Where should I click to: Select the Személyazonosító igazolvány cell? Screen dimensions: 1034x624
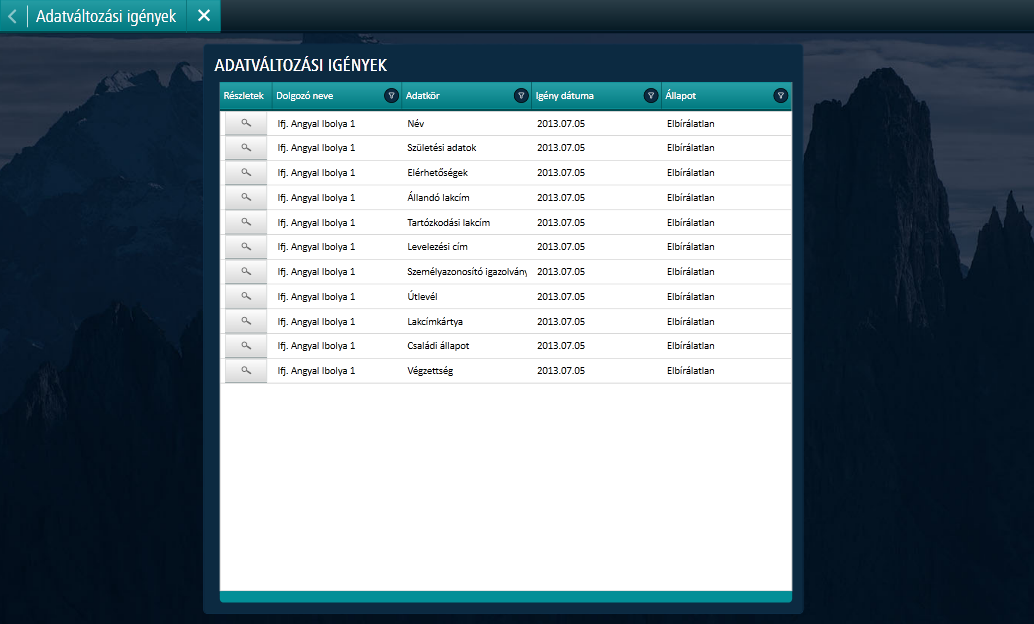(x=467, y=272)
